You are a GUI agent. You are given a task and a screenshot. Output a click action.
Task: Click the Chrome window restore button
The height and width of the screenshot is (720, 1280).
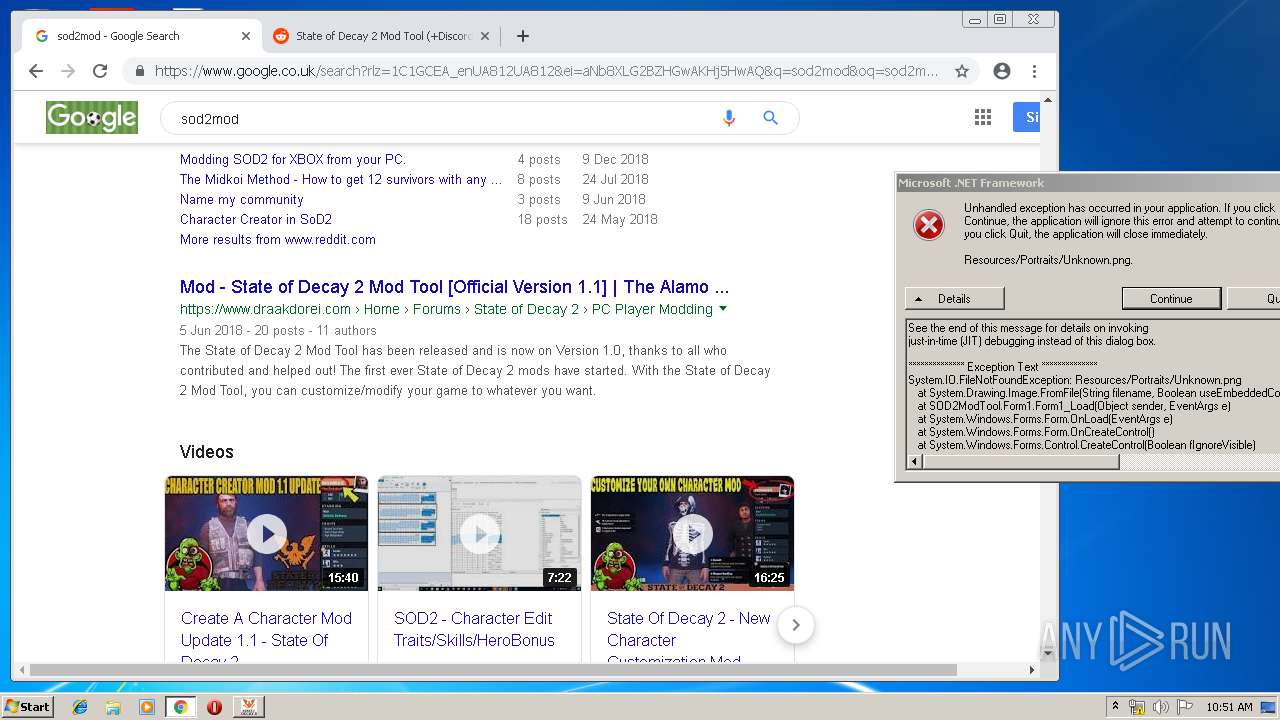999,19
